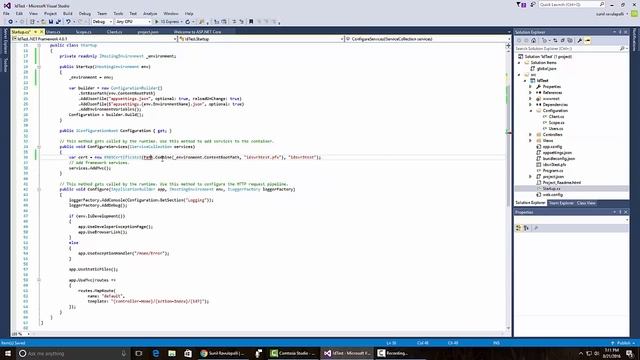Open the Server Explorer side tab

coord(5,41)
